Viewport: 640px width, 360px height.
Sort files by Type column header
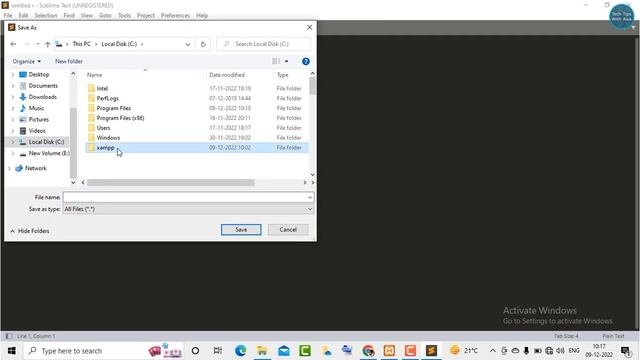[x=282, y=75]
